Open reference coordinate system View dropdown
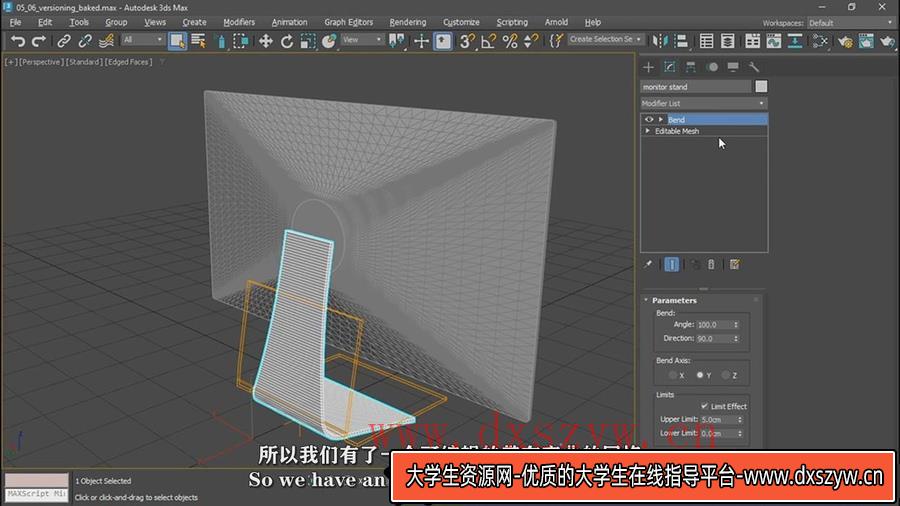Screen dimensions: 900x506 click(x=362, y=40)
